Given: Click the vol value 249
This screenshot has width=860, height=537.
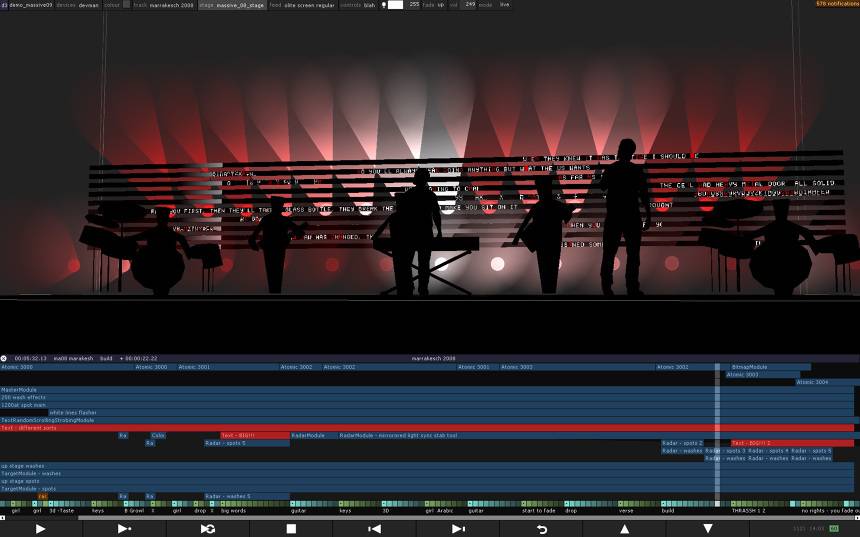Looking at the screenshot, I should (x=470, y=4).
